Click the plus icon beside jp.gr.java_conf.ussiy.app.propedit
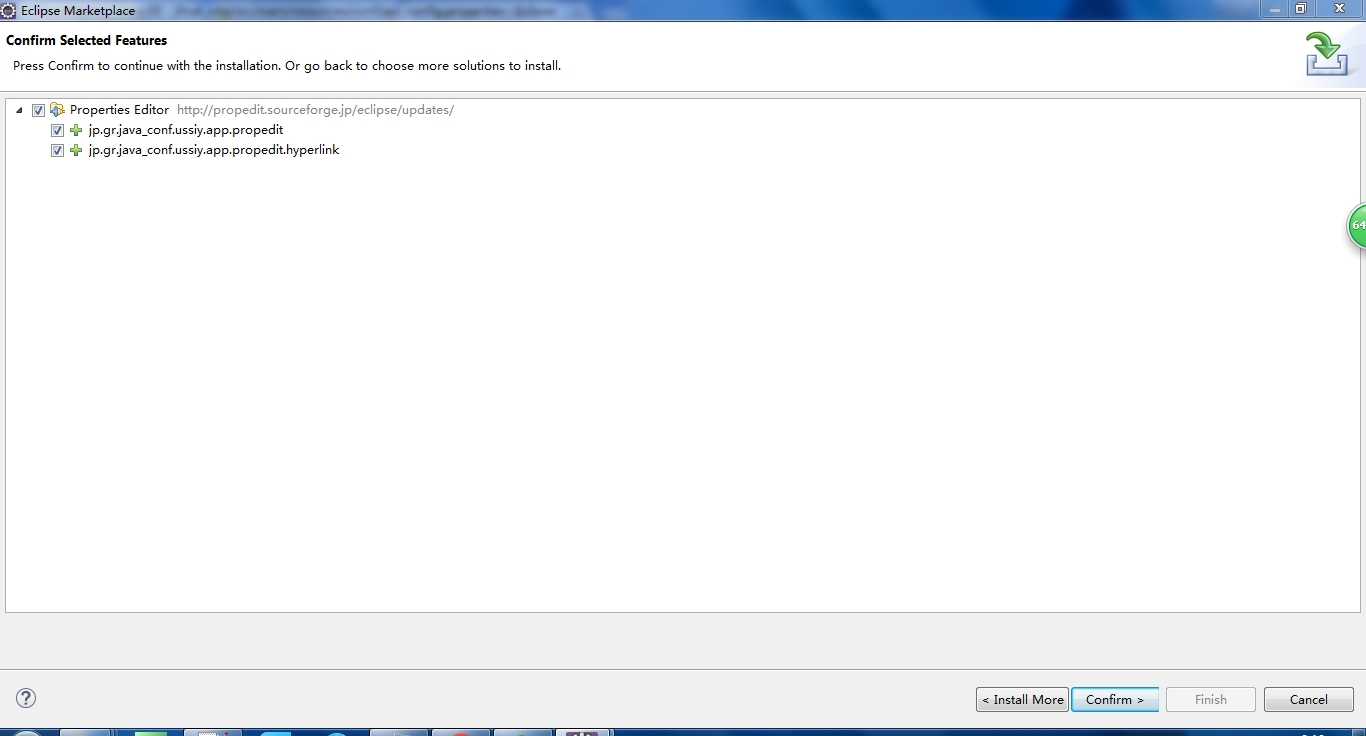 pyautogui.click(x=76, y=130)
